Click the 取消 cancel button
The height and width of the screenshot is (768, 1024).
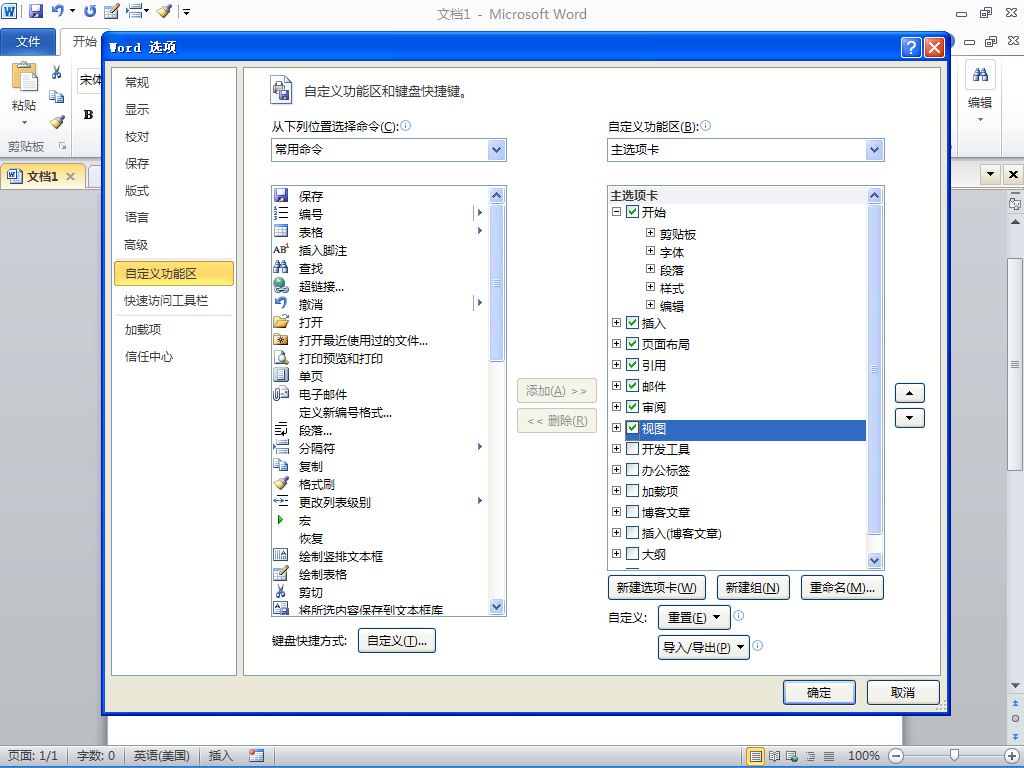pyautogui.click(x=903, y=692)
